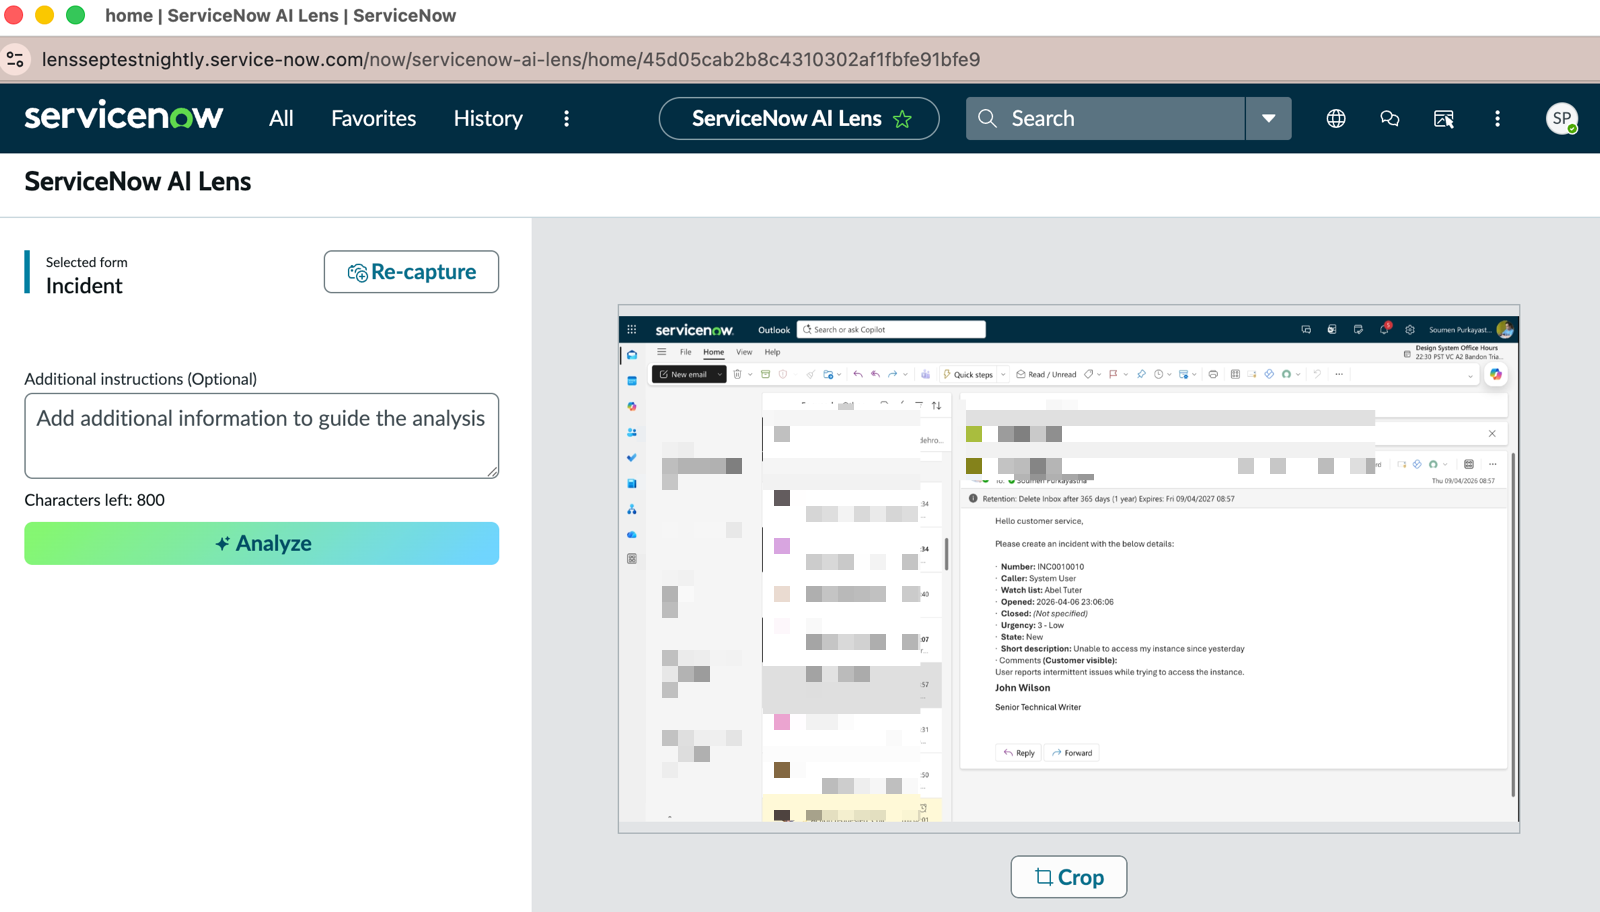Click the app launcher grid in captured Outlook
This screenshot has height=912, width=1600.
pyautogui.click(x=631, y=329)
